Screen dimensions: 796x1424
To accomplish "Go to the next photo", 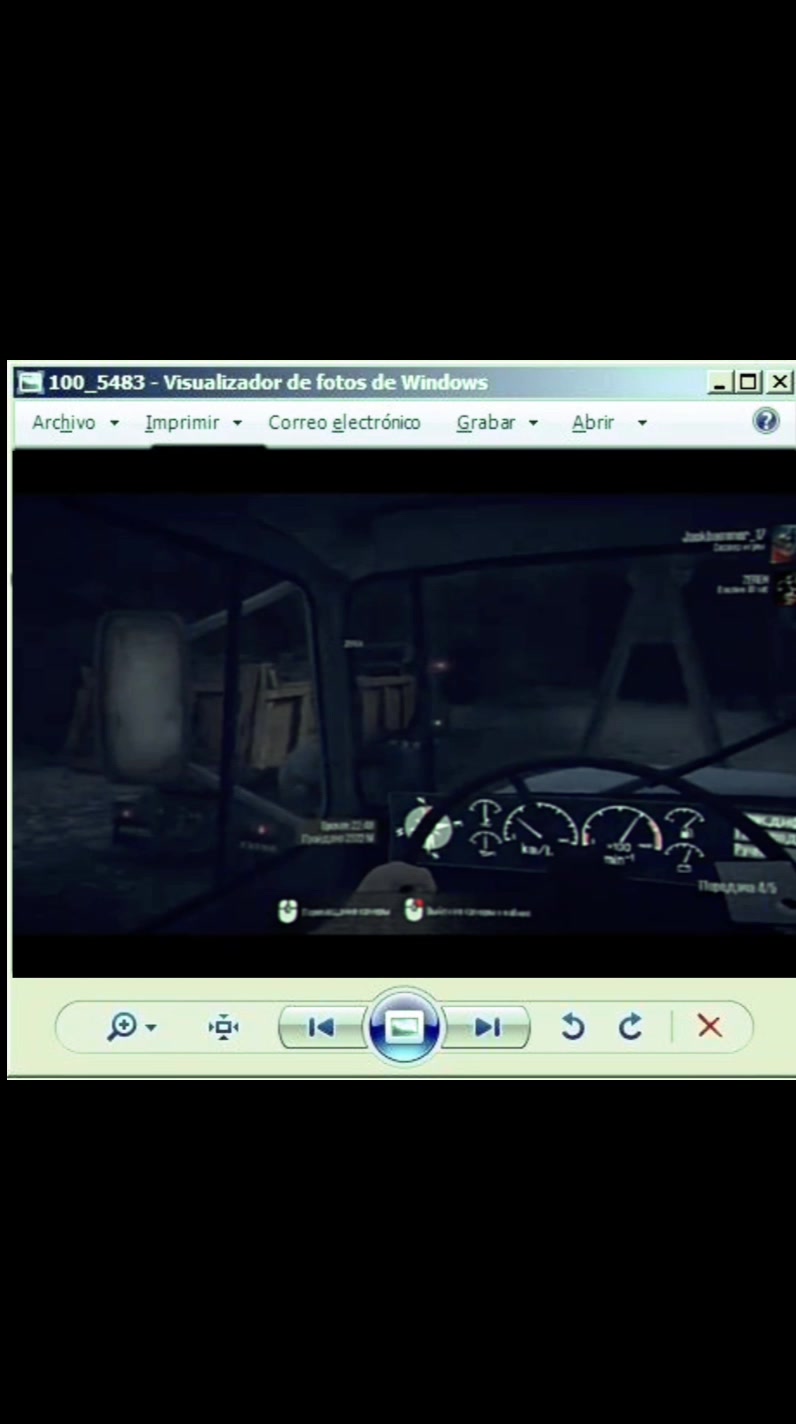I will (x=487, y=1027).
